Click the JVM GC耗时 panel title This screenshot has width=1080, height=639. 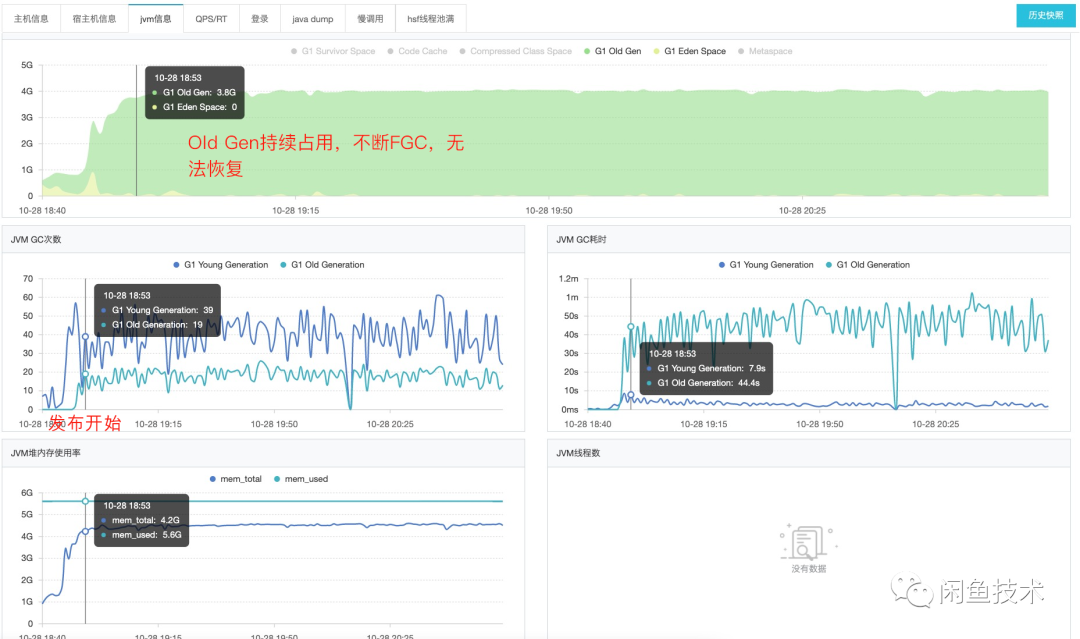(x=581, y=239)
